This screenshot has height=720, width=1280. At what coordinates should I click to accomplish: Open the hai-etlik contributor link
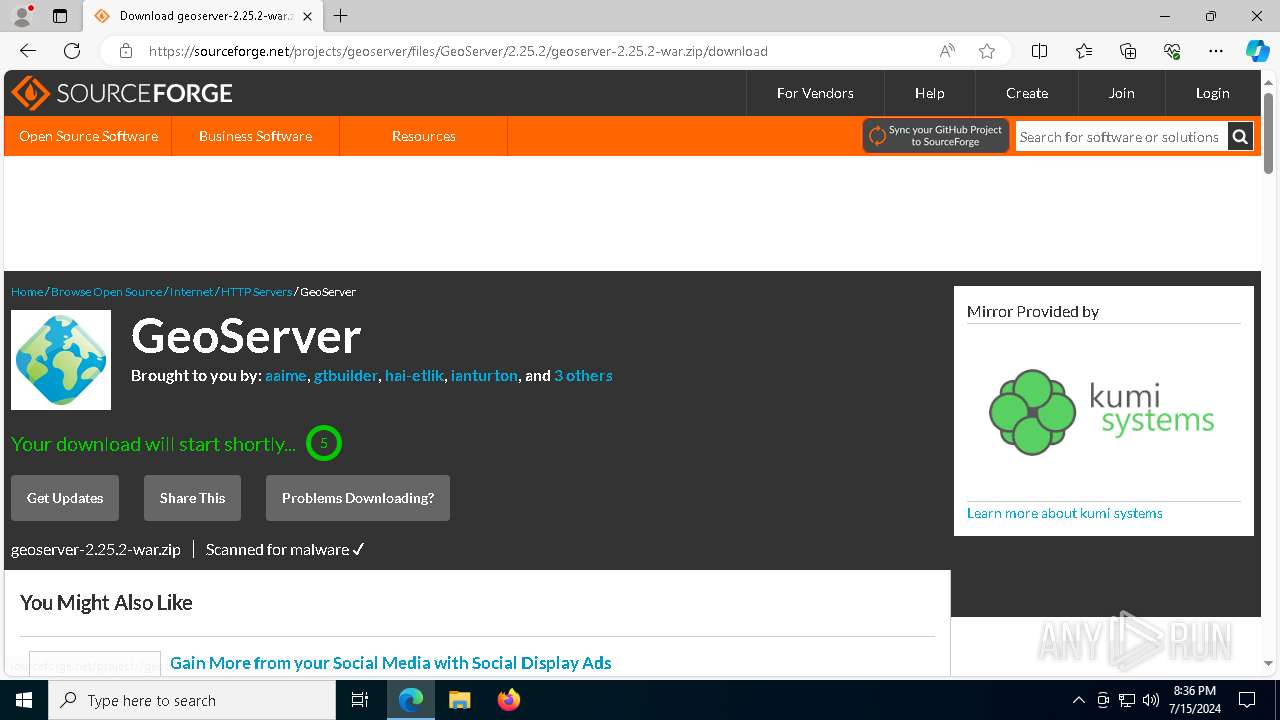click(414, 376)
